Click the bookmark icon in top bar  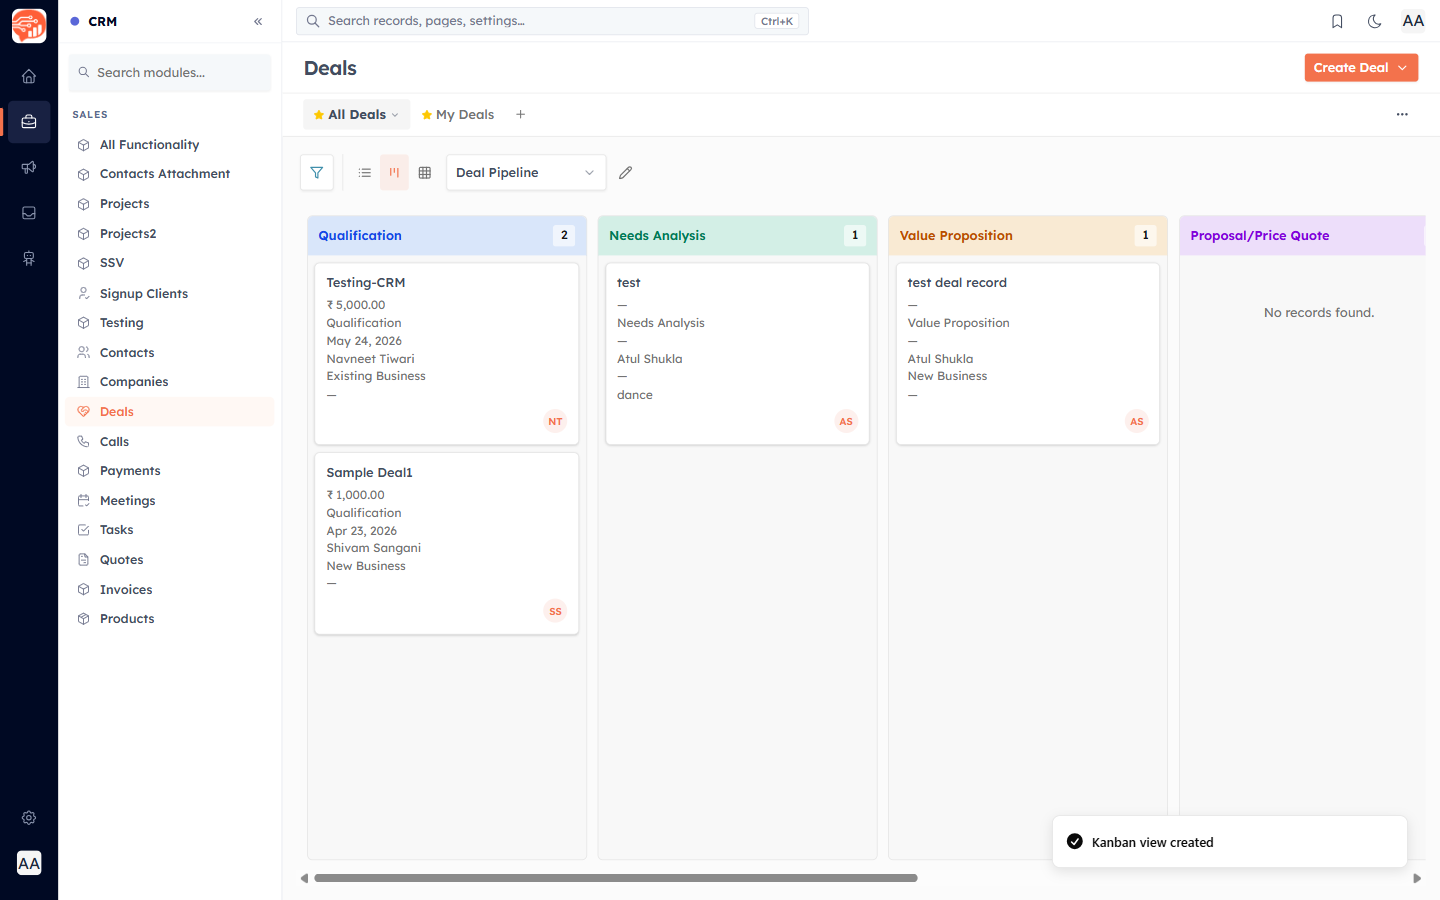click(x=1337, y=21)
